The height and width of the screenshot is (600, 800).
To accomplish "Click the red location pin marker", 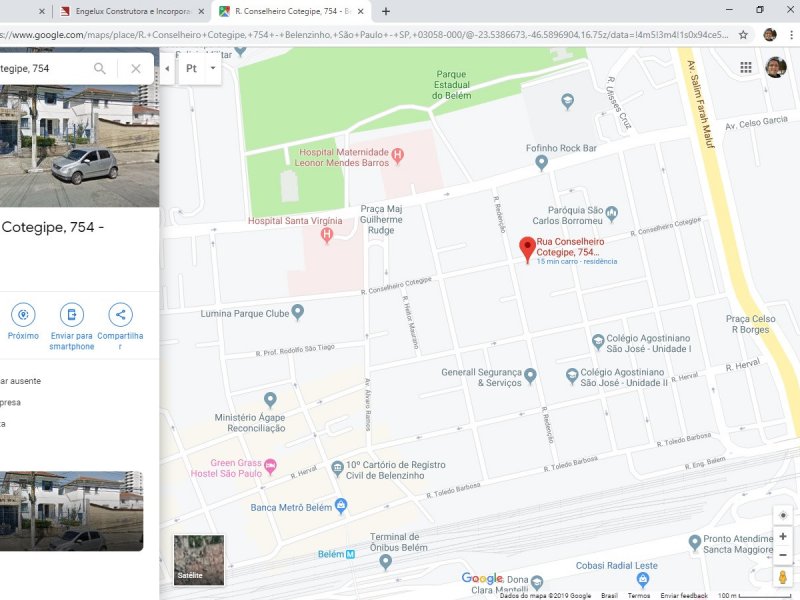I will [x=527, y=249].
